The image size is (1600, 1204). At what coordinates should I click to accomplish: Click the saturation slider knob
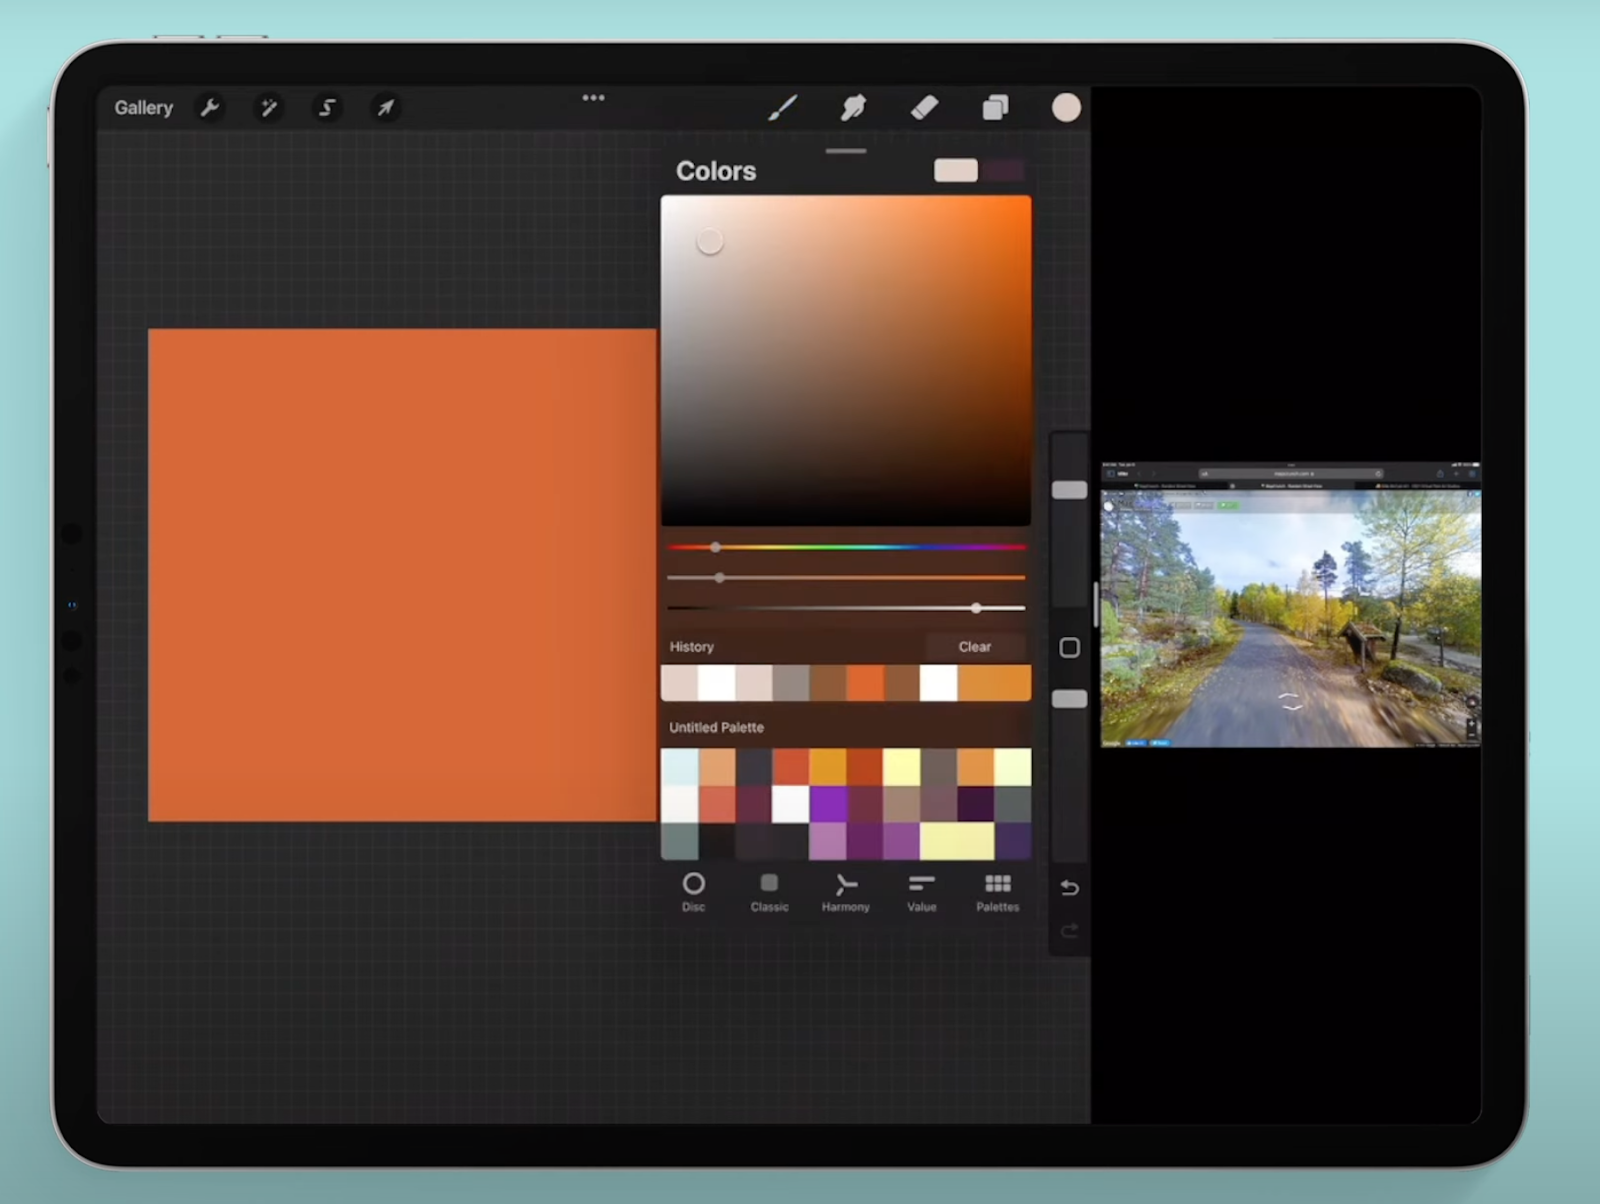coord(719,578)
